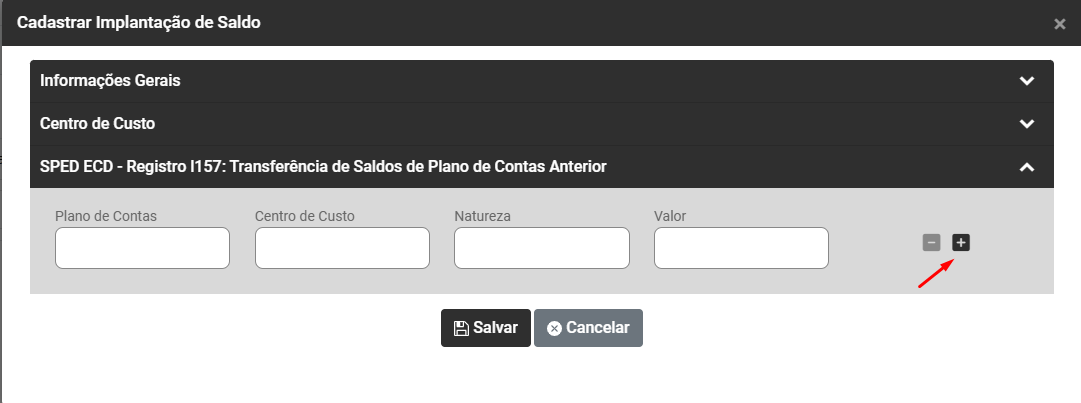Expand Informações Gerais using its chevron arrow

pyautogui.click(x=1026, y=81)
